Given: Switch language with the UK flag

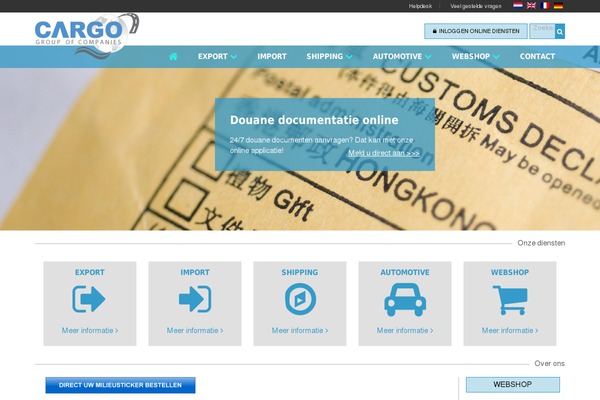Looking at the screenshot, I should (531, 5).
